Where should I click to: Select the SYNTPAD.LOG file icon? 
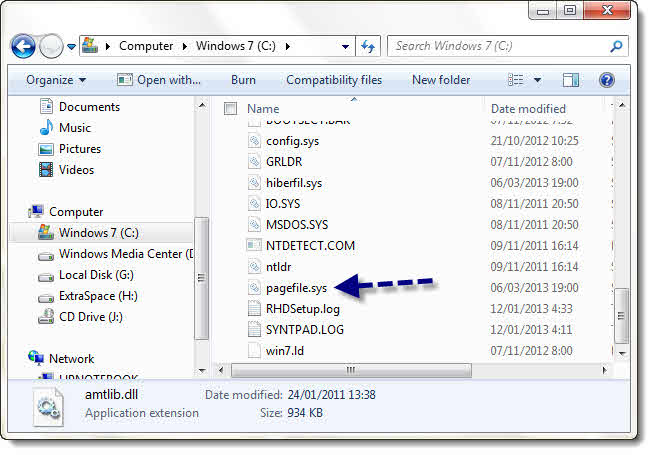(x=254, y=330)
